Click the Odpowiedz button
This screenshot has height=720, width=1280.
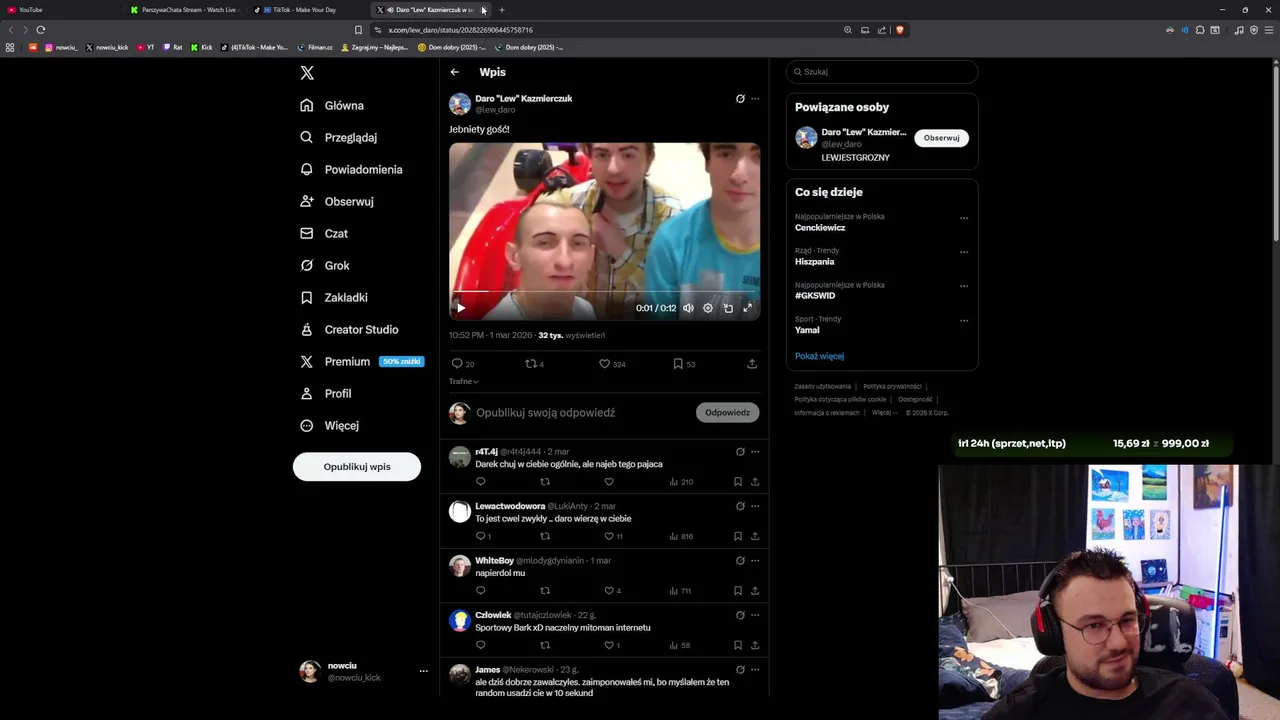(x=727, y=412)
